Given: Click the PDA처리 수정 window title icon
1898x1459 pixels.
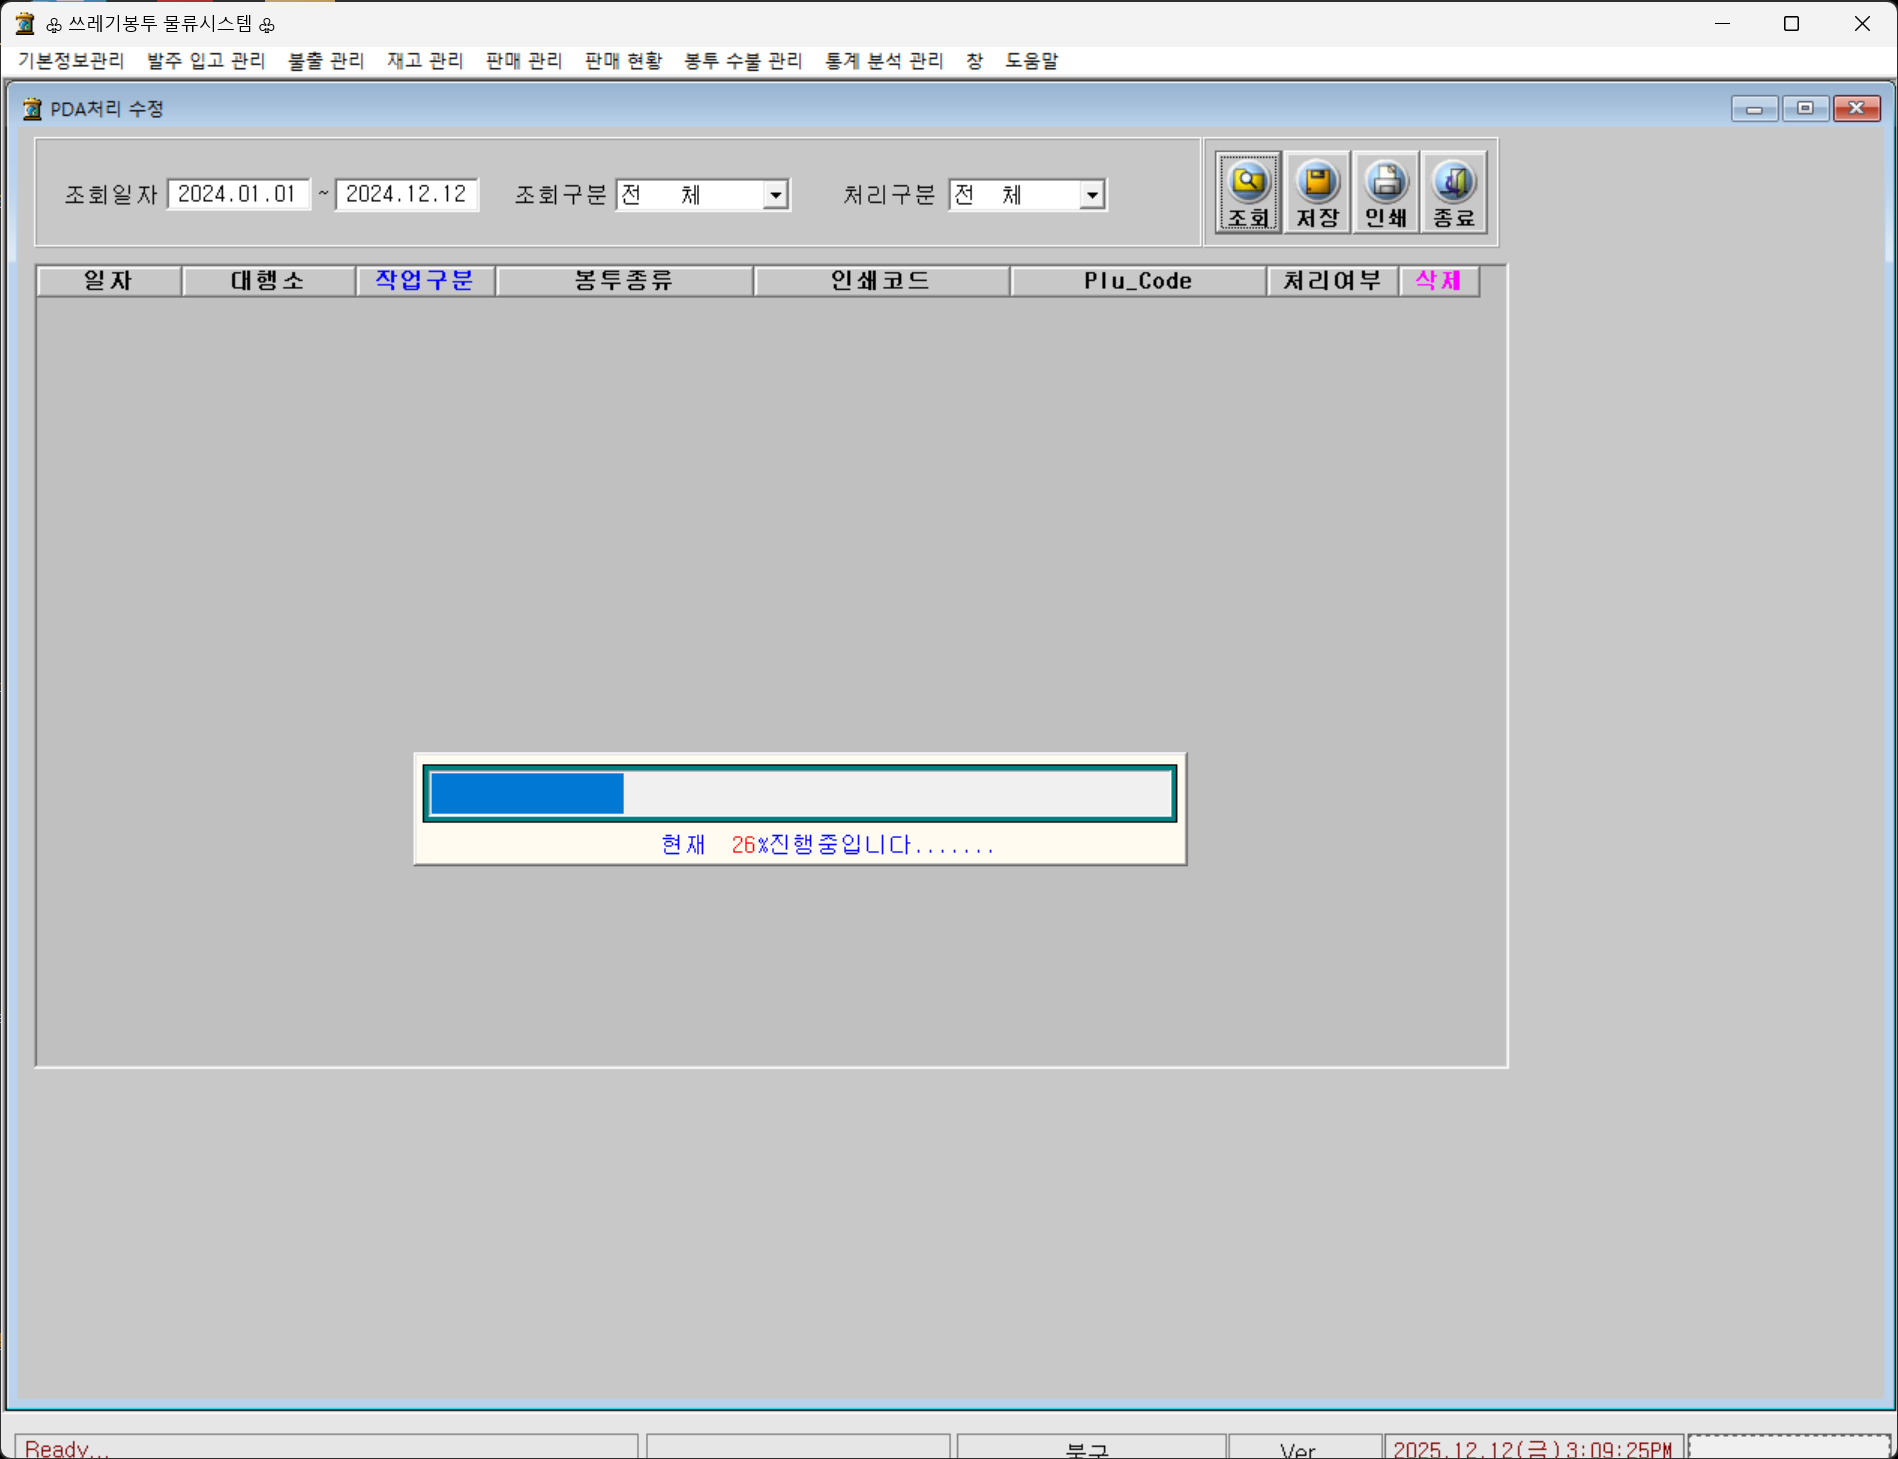Looking at the screenshot, I should pyautogui.click(x=32, y=108).
